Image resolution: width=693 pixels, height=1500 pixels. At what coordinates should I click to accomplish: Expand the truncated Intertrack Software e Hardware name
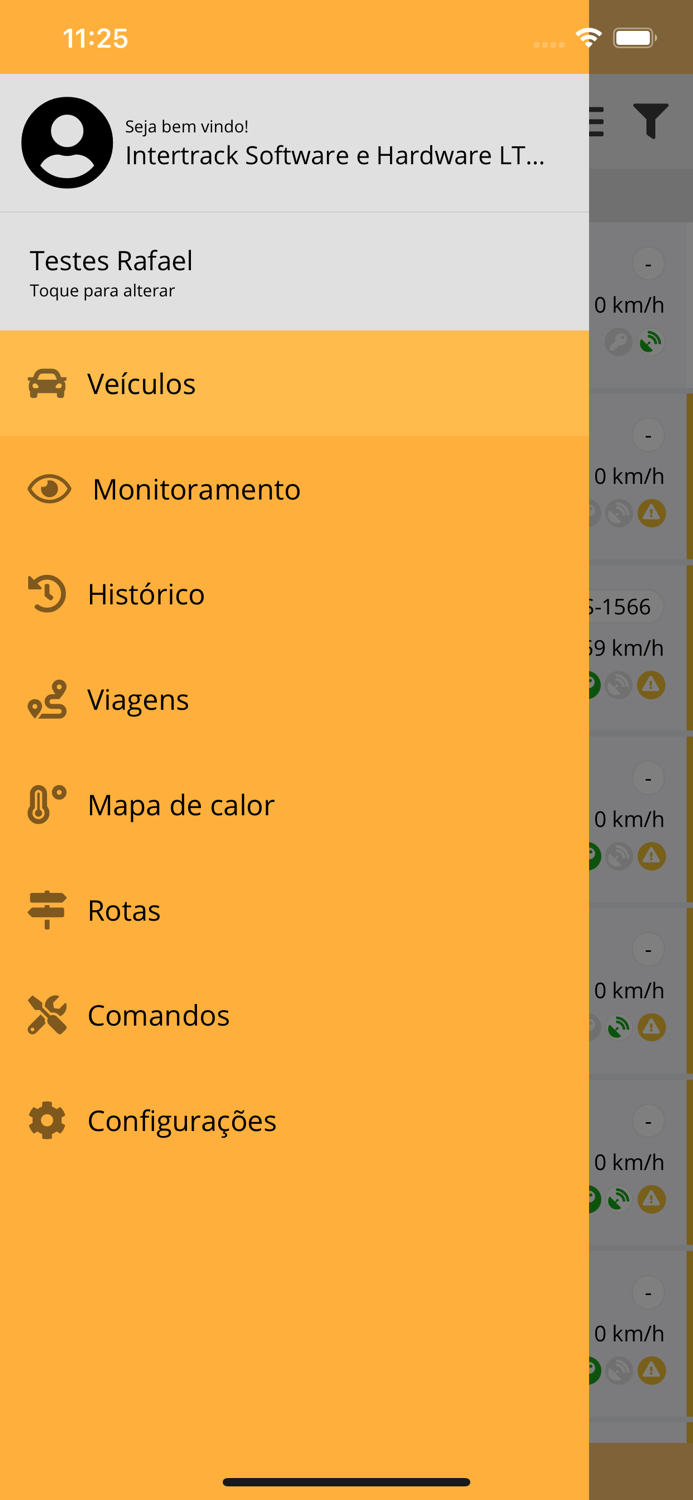tap(334, 155)
